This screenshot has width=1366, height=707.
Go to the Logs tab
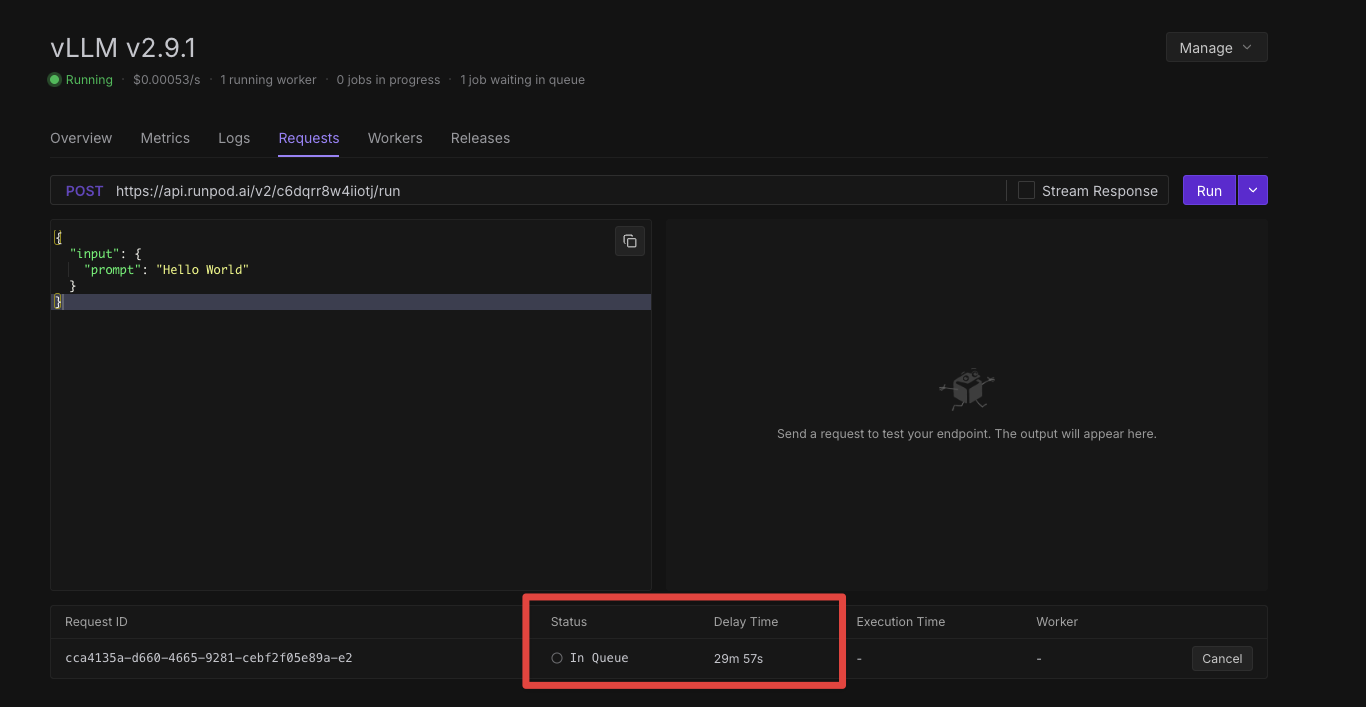click(234, 138)
